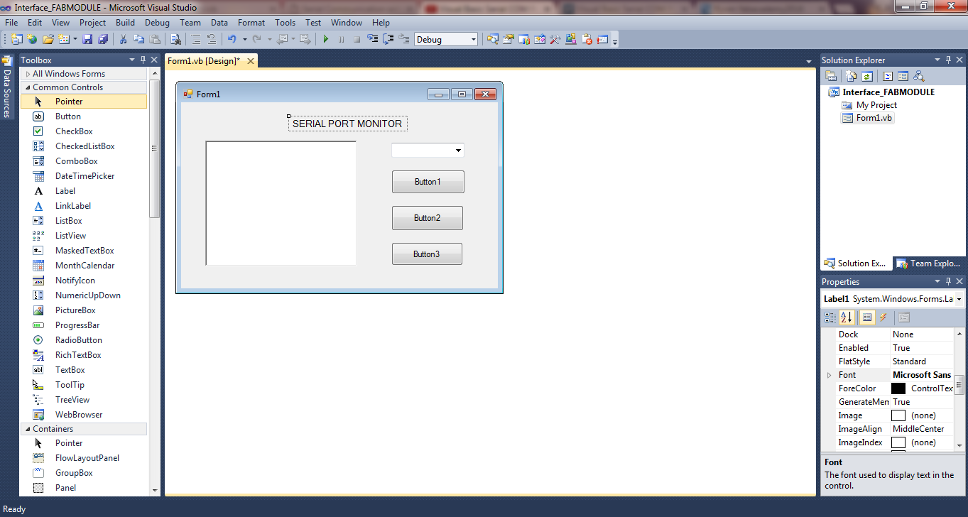Click the Image property white swatch
This screenshot has height=517, width=968.
tap(898, 416)
